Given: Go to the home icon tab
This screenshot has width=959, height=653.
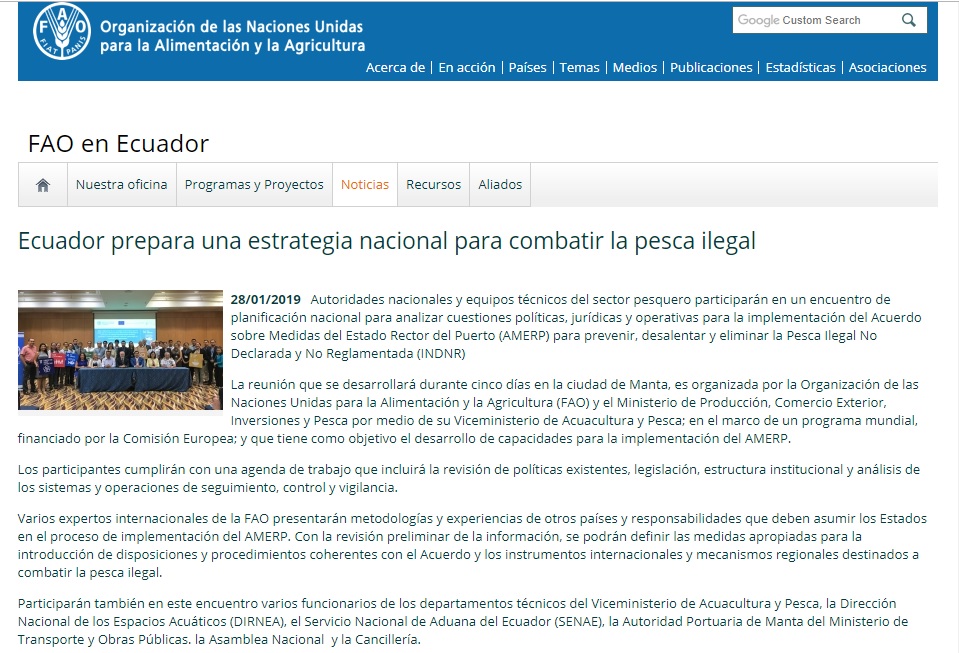Looking at the screenshot, I should coord(43,185).
